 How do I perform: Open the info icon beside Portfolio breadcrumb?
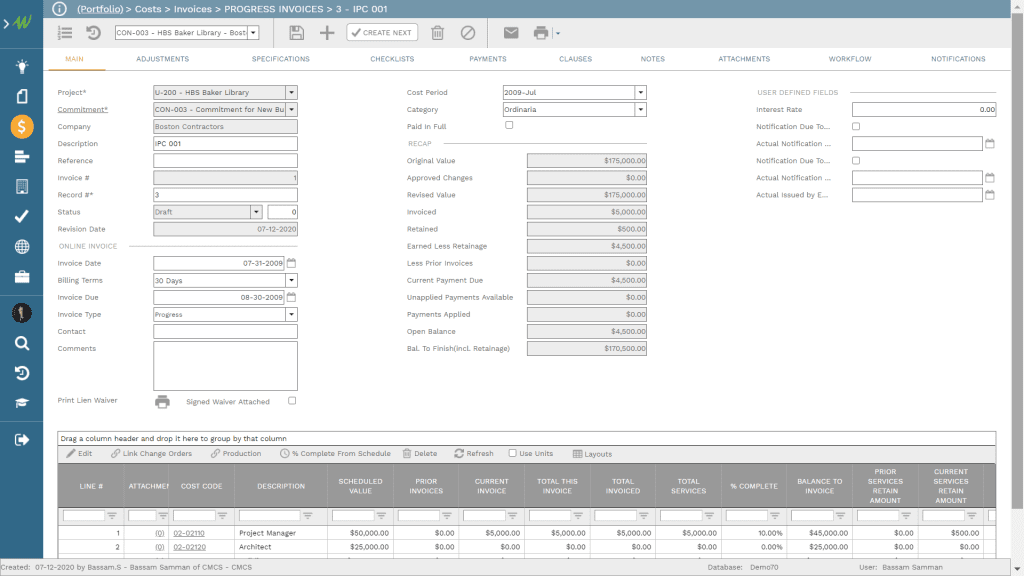[x=59, y=8]
